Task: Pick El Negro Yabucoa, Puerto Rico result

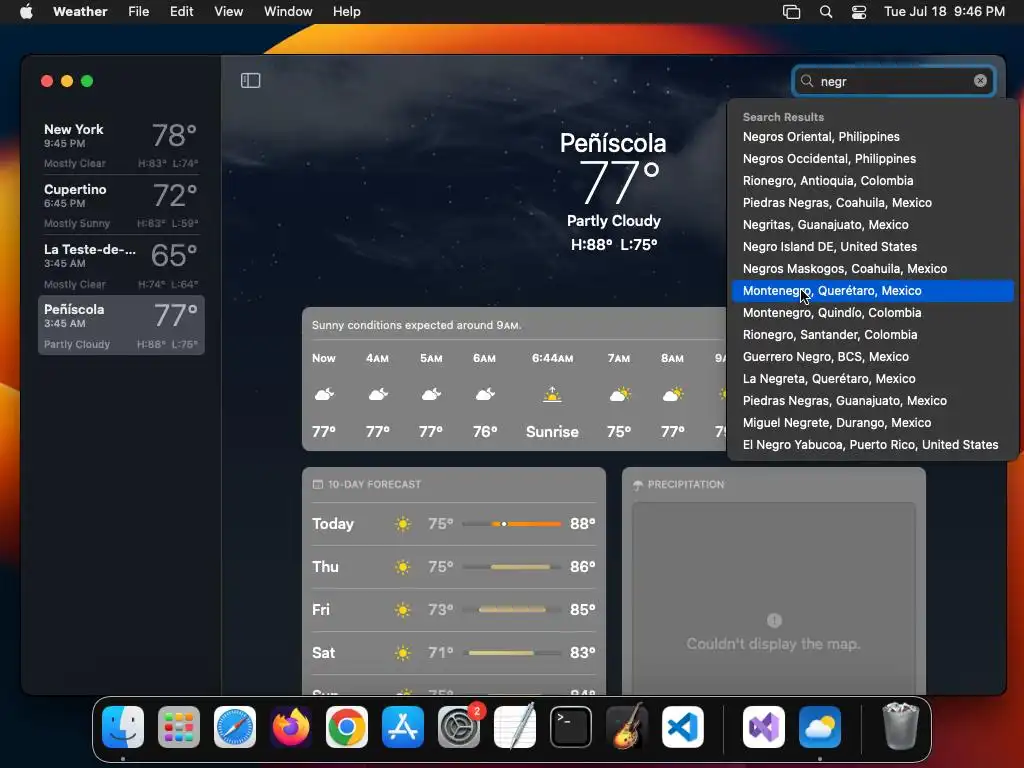Action: click(872, 445)
